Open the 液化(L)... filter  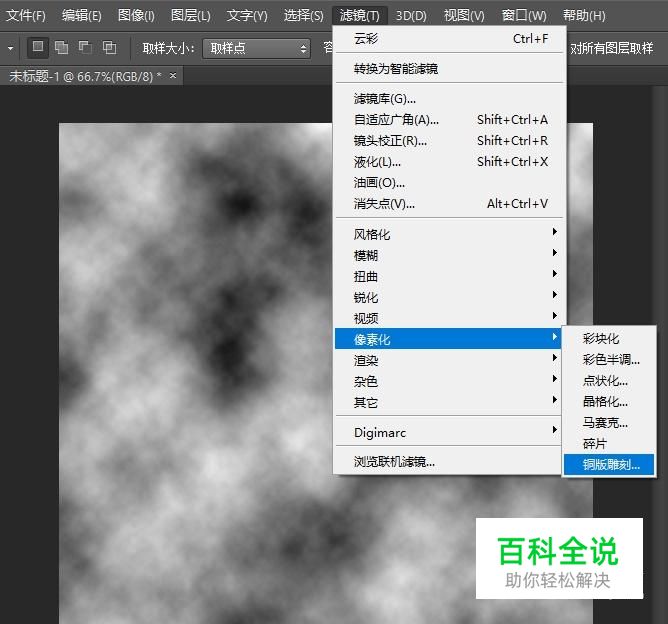click(449, 162)
